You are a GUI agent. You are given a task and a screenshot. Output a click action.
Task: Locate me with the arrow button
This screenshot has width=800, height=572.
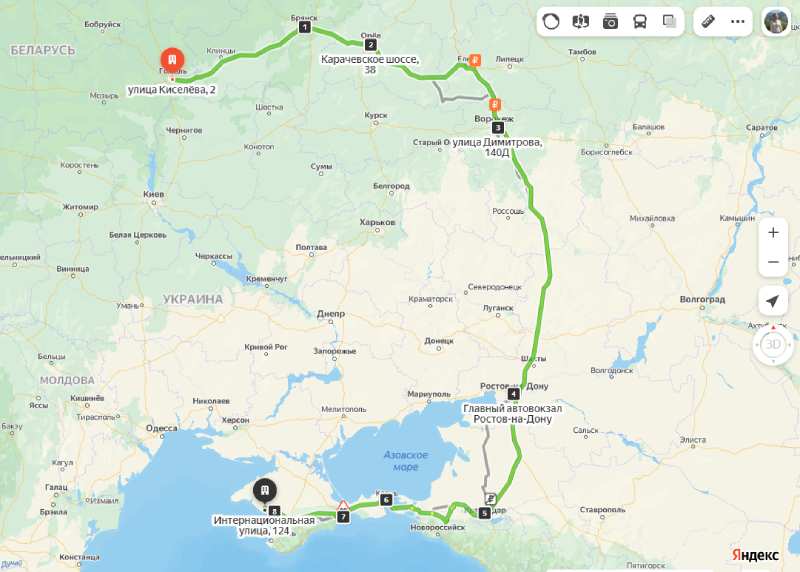[773, 301]
